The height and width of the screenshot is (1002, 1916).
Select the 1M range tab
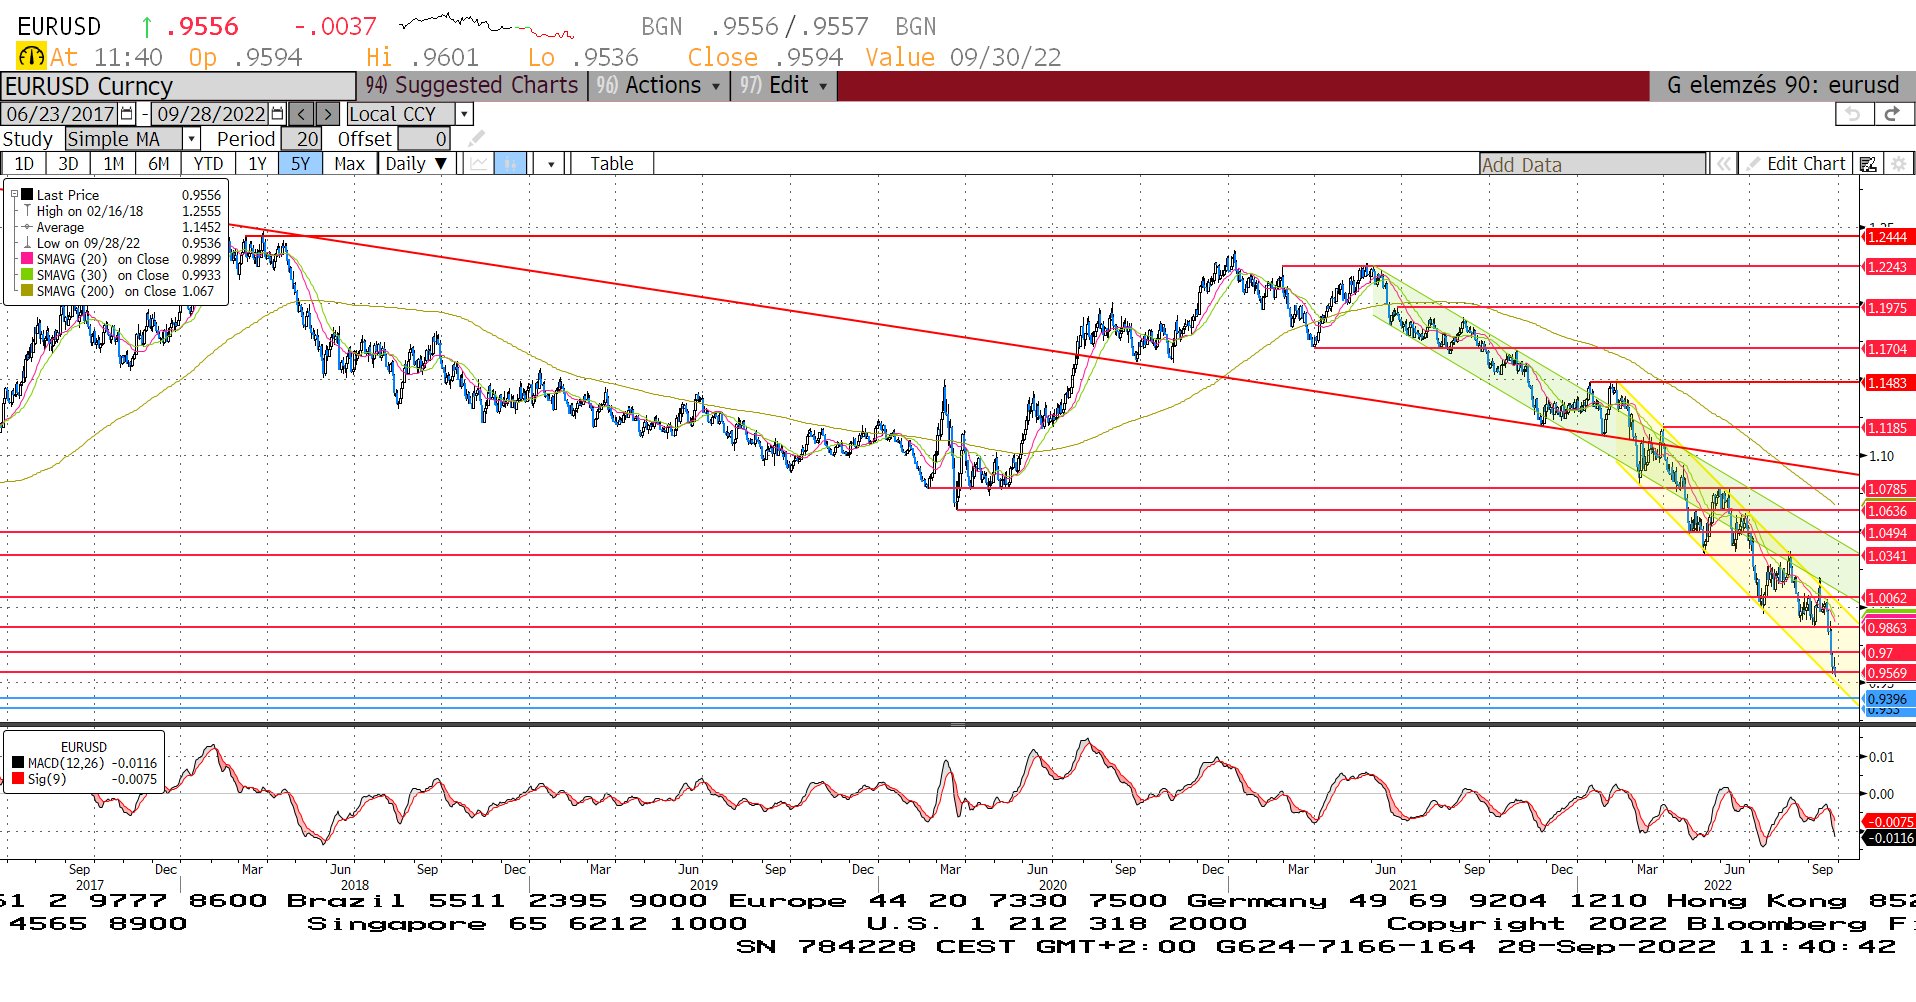114,164
